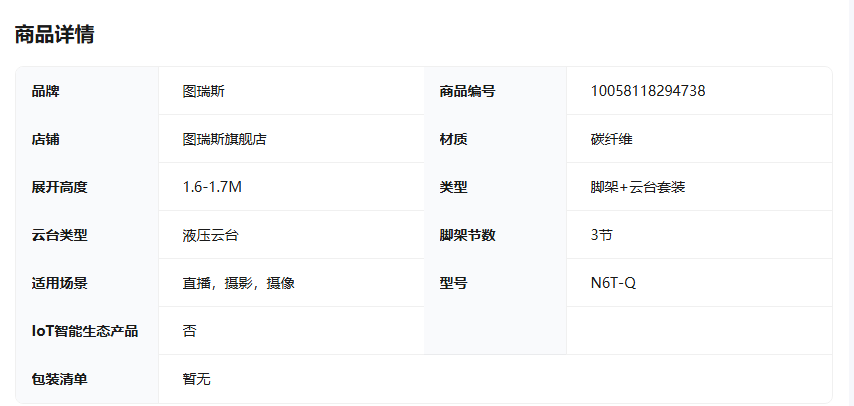The image size is (854, 406).
Task: Select the 型号 label
Action: point(453,283)
